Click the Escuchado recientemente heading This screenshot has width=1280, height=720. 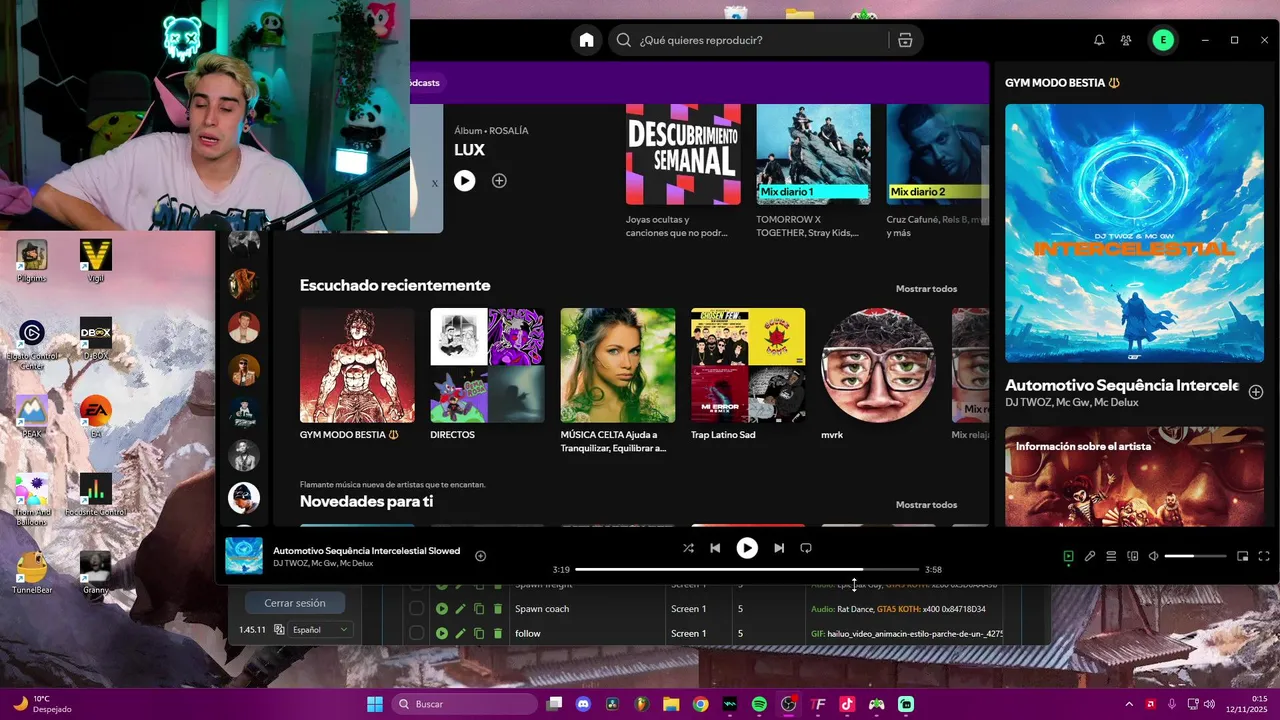(395, 286)
